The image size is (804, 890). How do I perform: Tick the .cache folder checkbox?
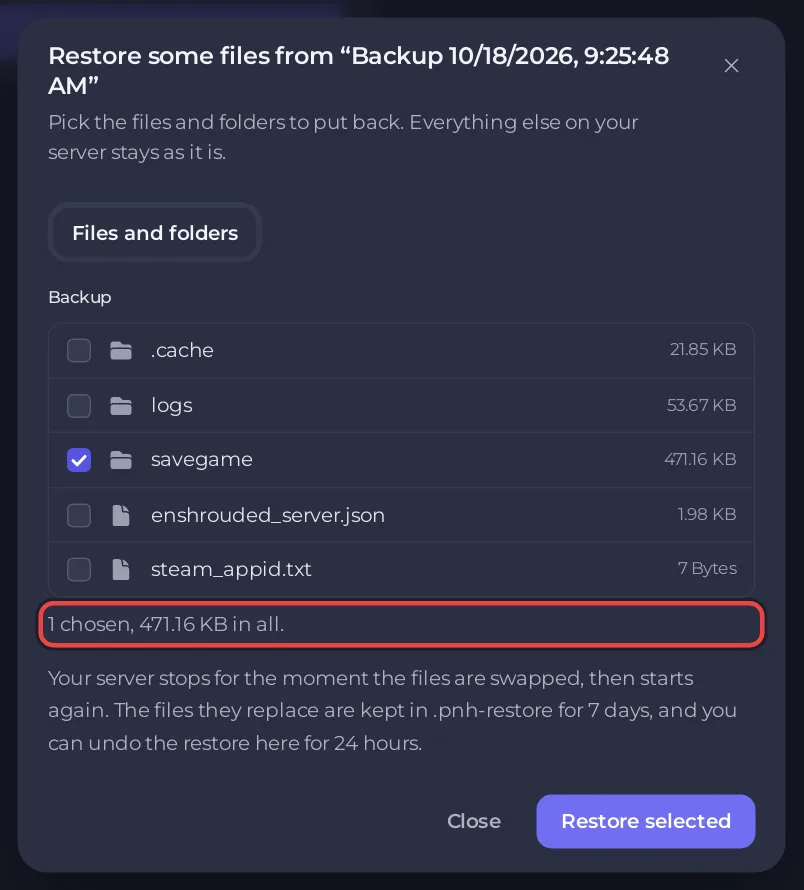coord(79,350)
